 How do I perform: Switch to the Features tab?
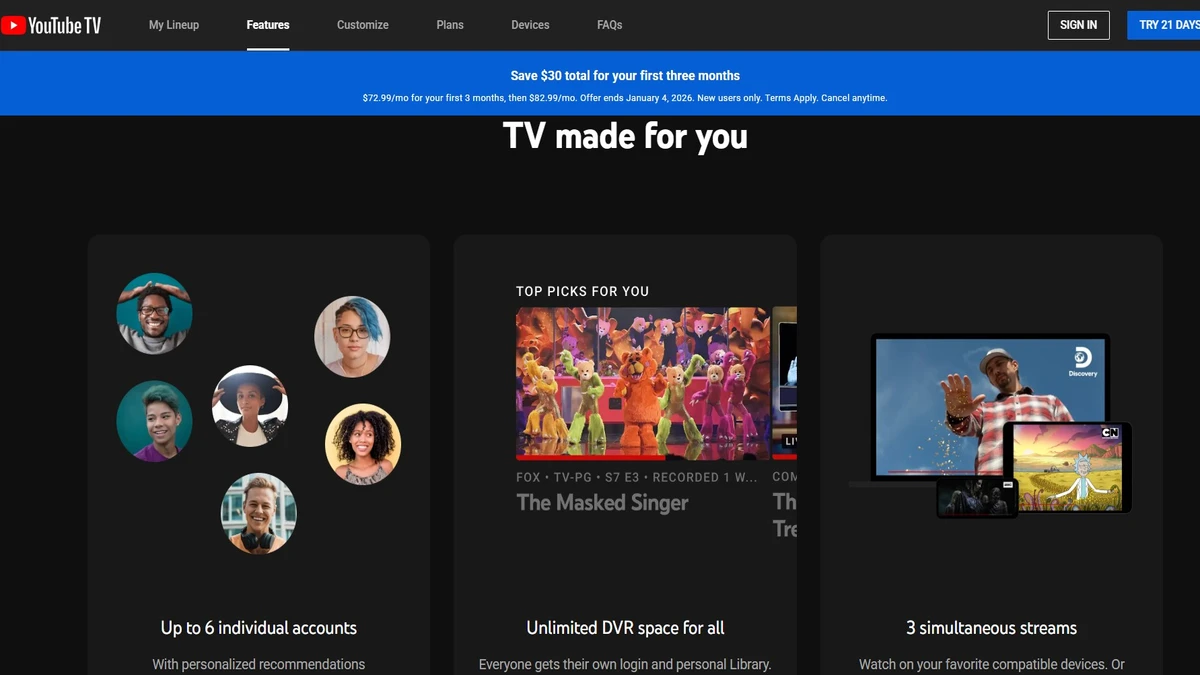pyautogui.click(x=267, y=25)
